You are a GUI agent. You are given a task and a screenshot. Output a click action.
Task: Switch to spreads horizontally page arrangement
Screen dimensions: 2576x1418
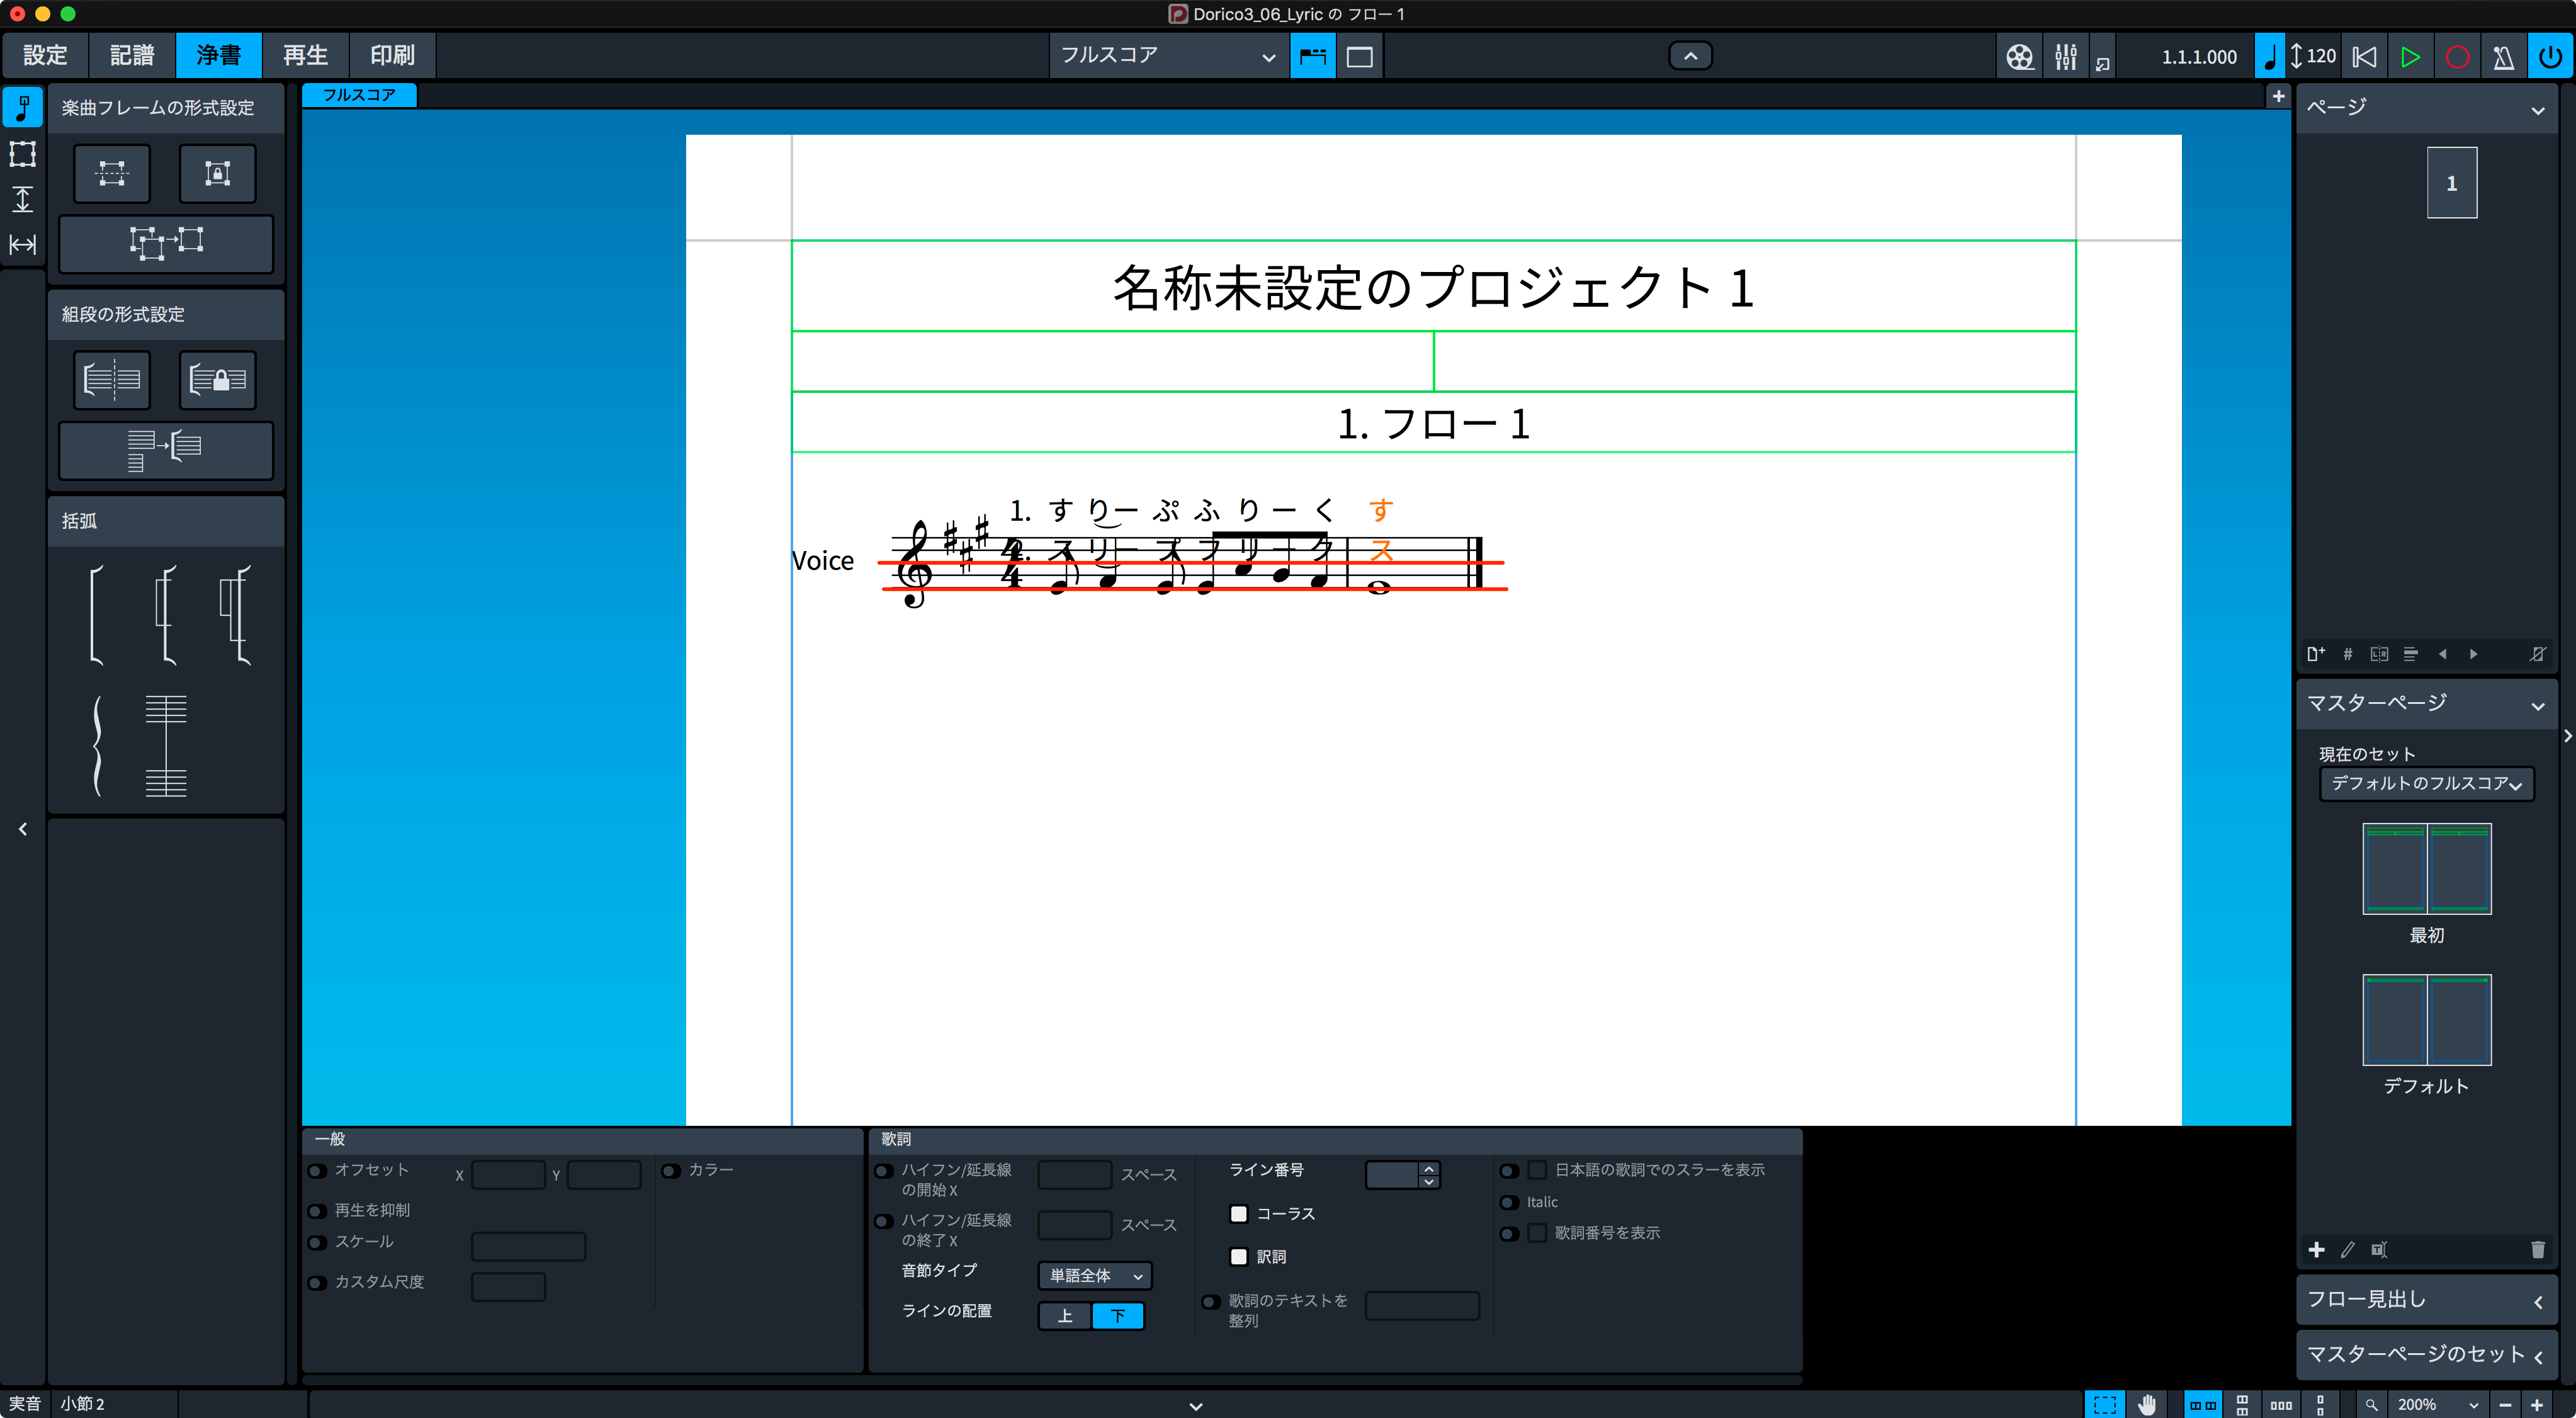pos(2203,1404)
